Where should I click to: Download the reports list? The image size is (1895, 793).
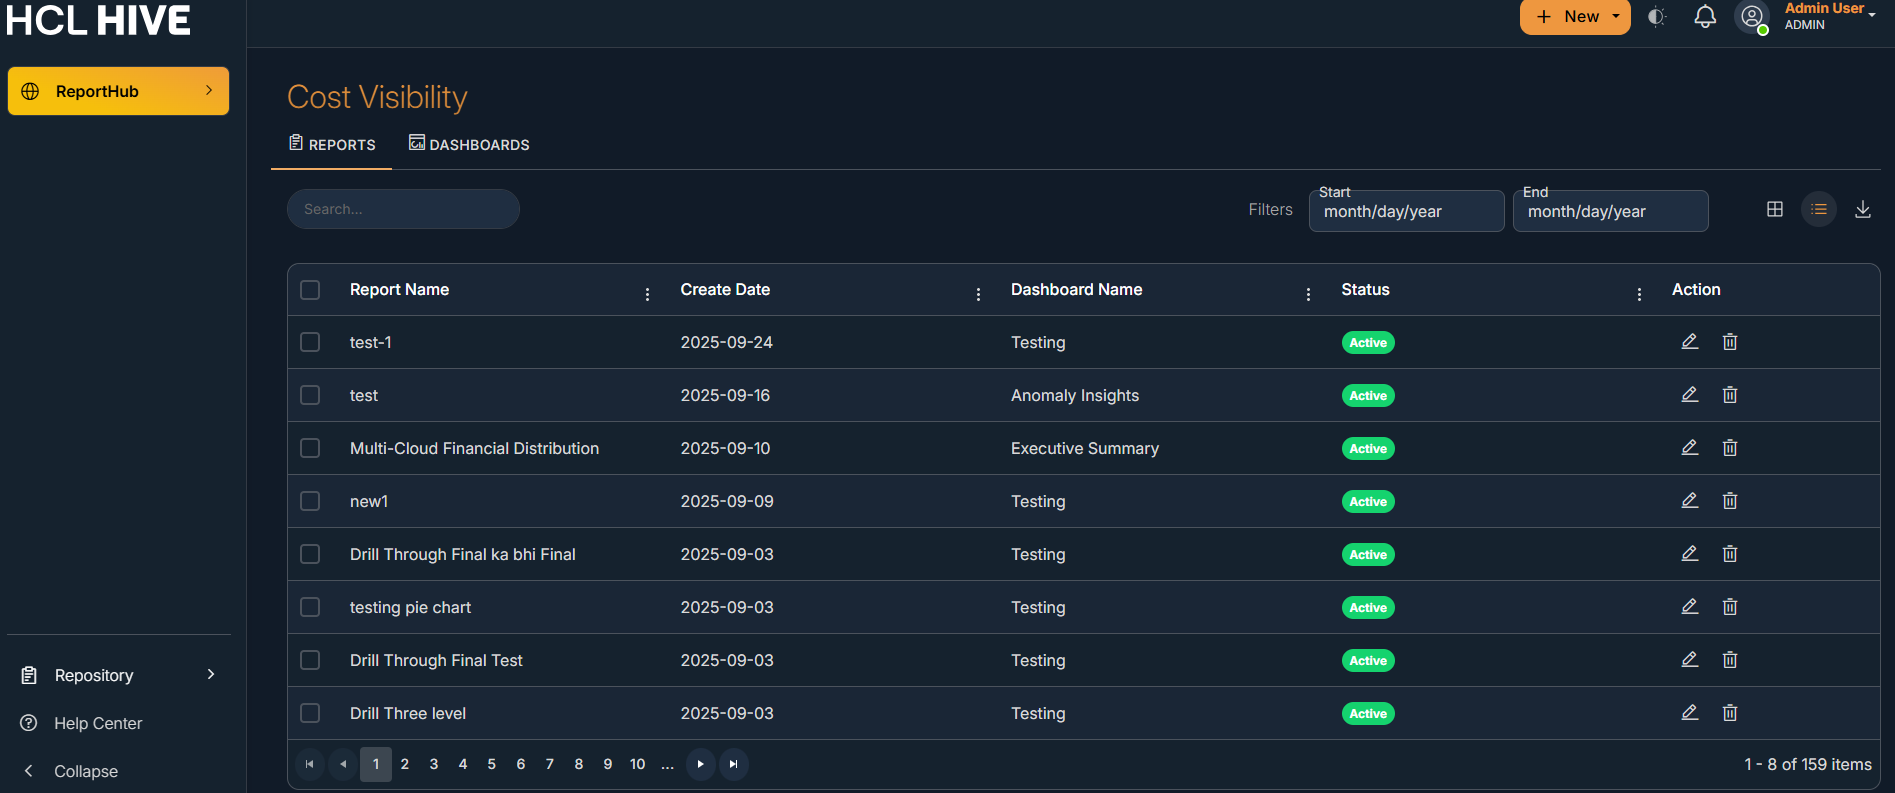pyautogui.click(x=1862, y=209)
